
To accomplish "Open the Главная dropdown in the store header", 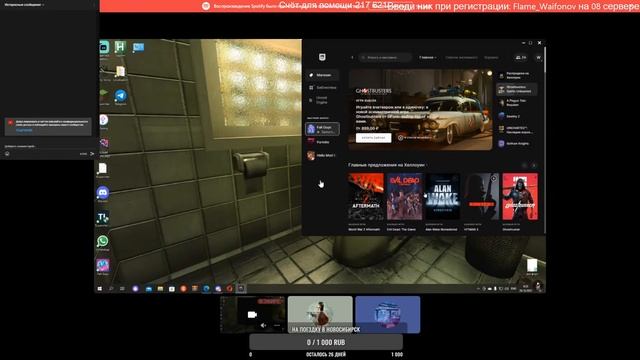I will (427, 58).
